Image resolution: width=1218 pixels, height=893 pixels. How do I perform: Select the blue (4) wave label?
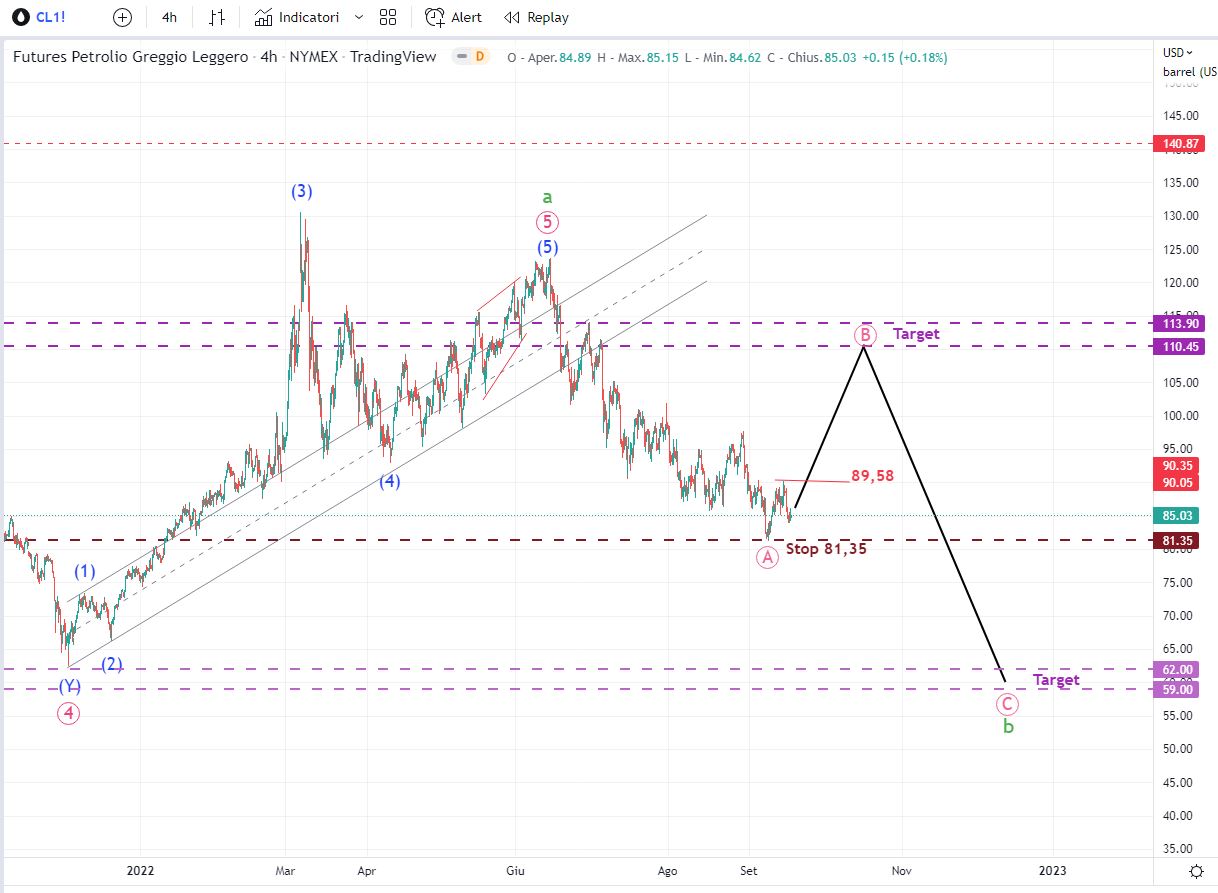pyautogui.click(x=390, y=481)
